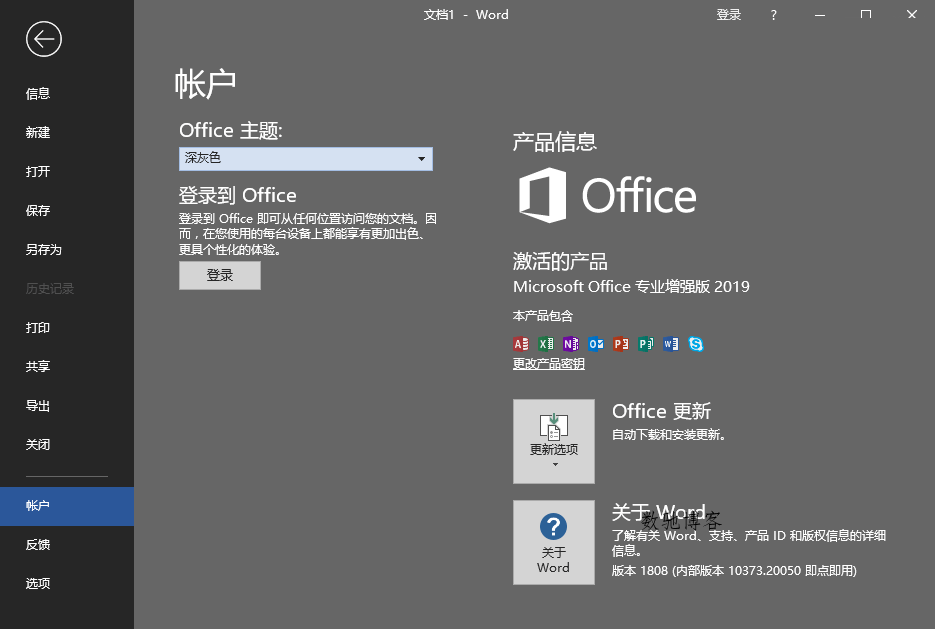Click the 产品信息 heading
935x629 pixels.
click(x=555, y=142)
